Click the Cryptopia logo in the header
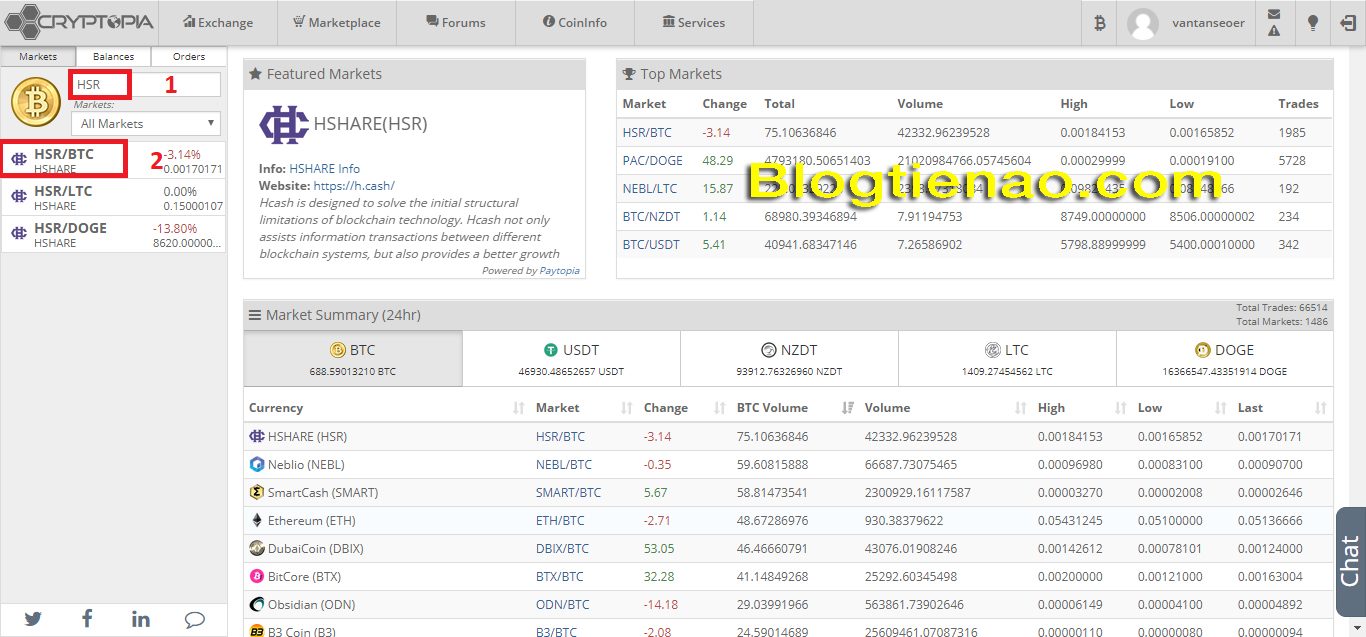This screenshot has height=637, width=1366. (78, 22)
